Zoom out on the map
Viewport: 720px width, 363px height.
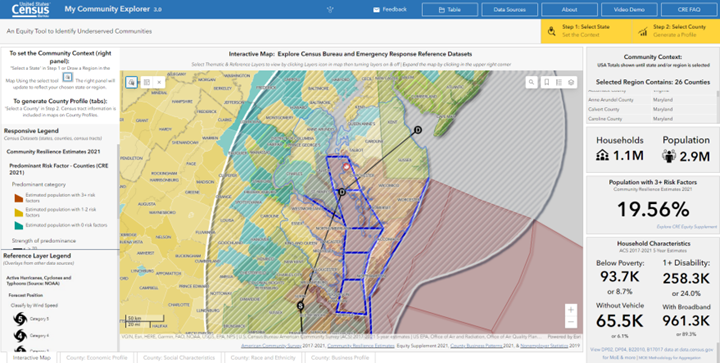point(571,322)
